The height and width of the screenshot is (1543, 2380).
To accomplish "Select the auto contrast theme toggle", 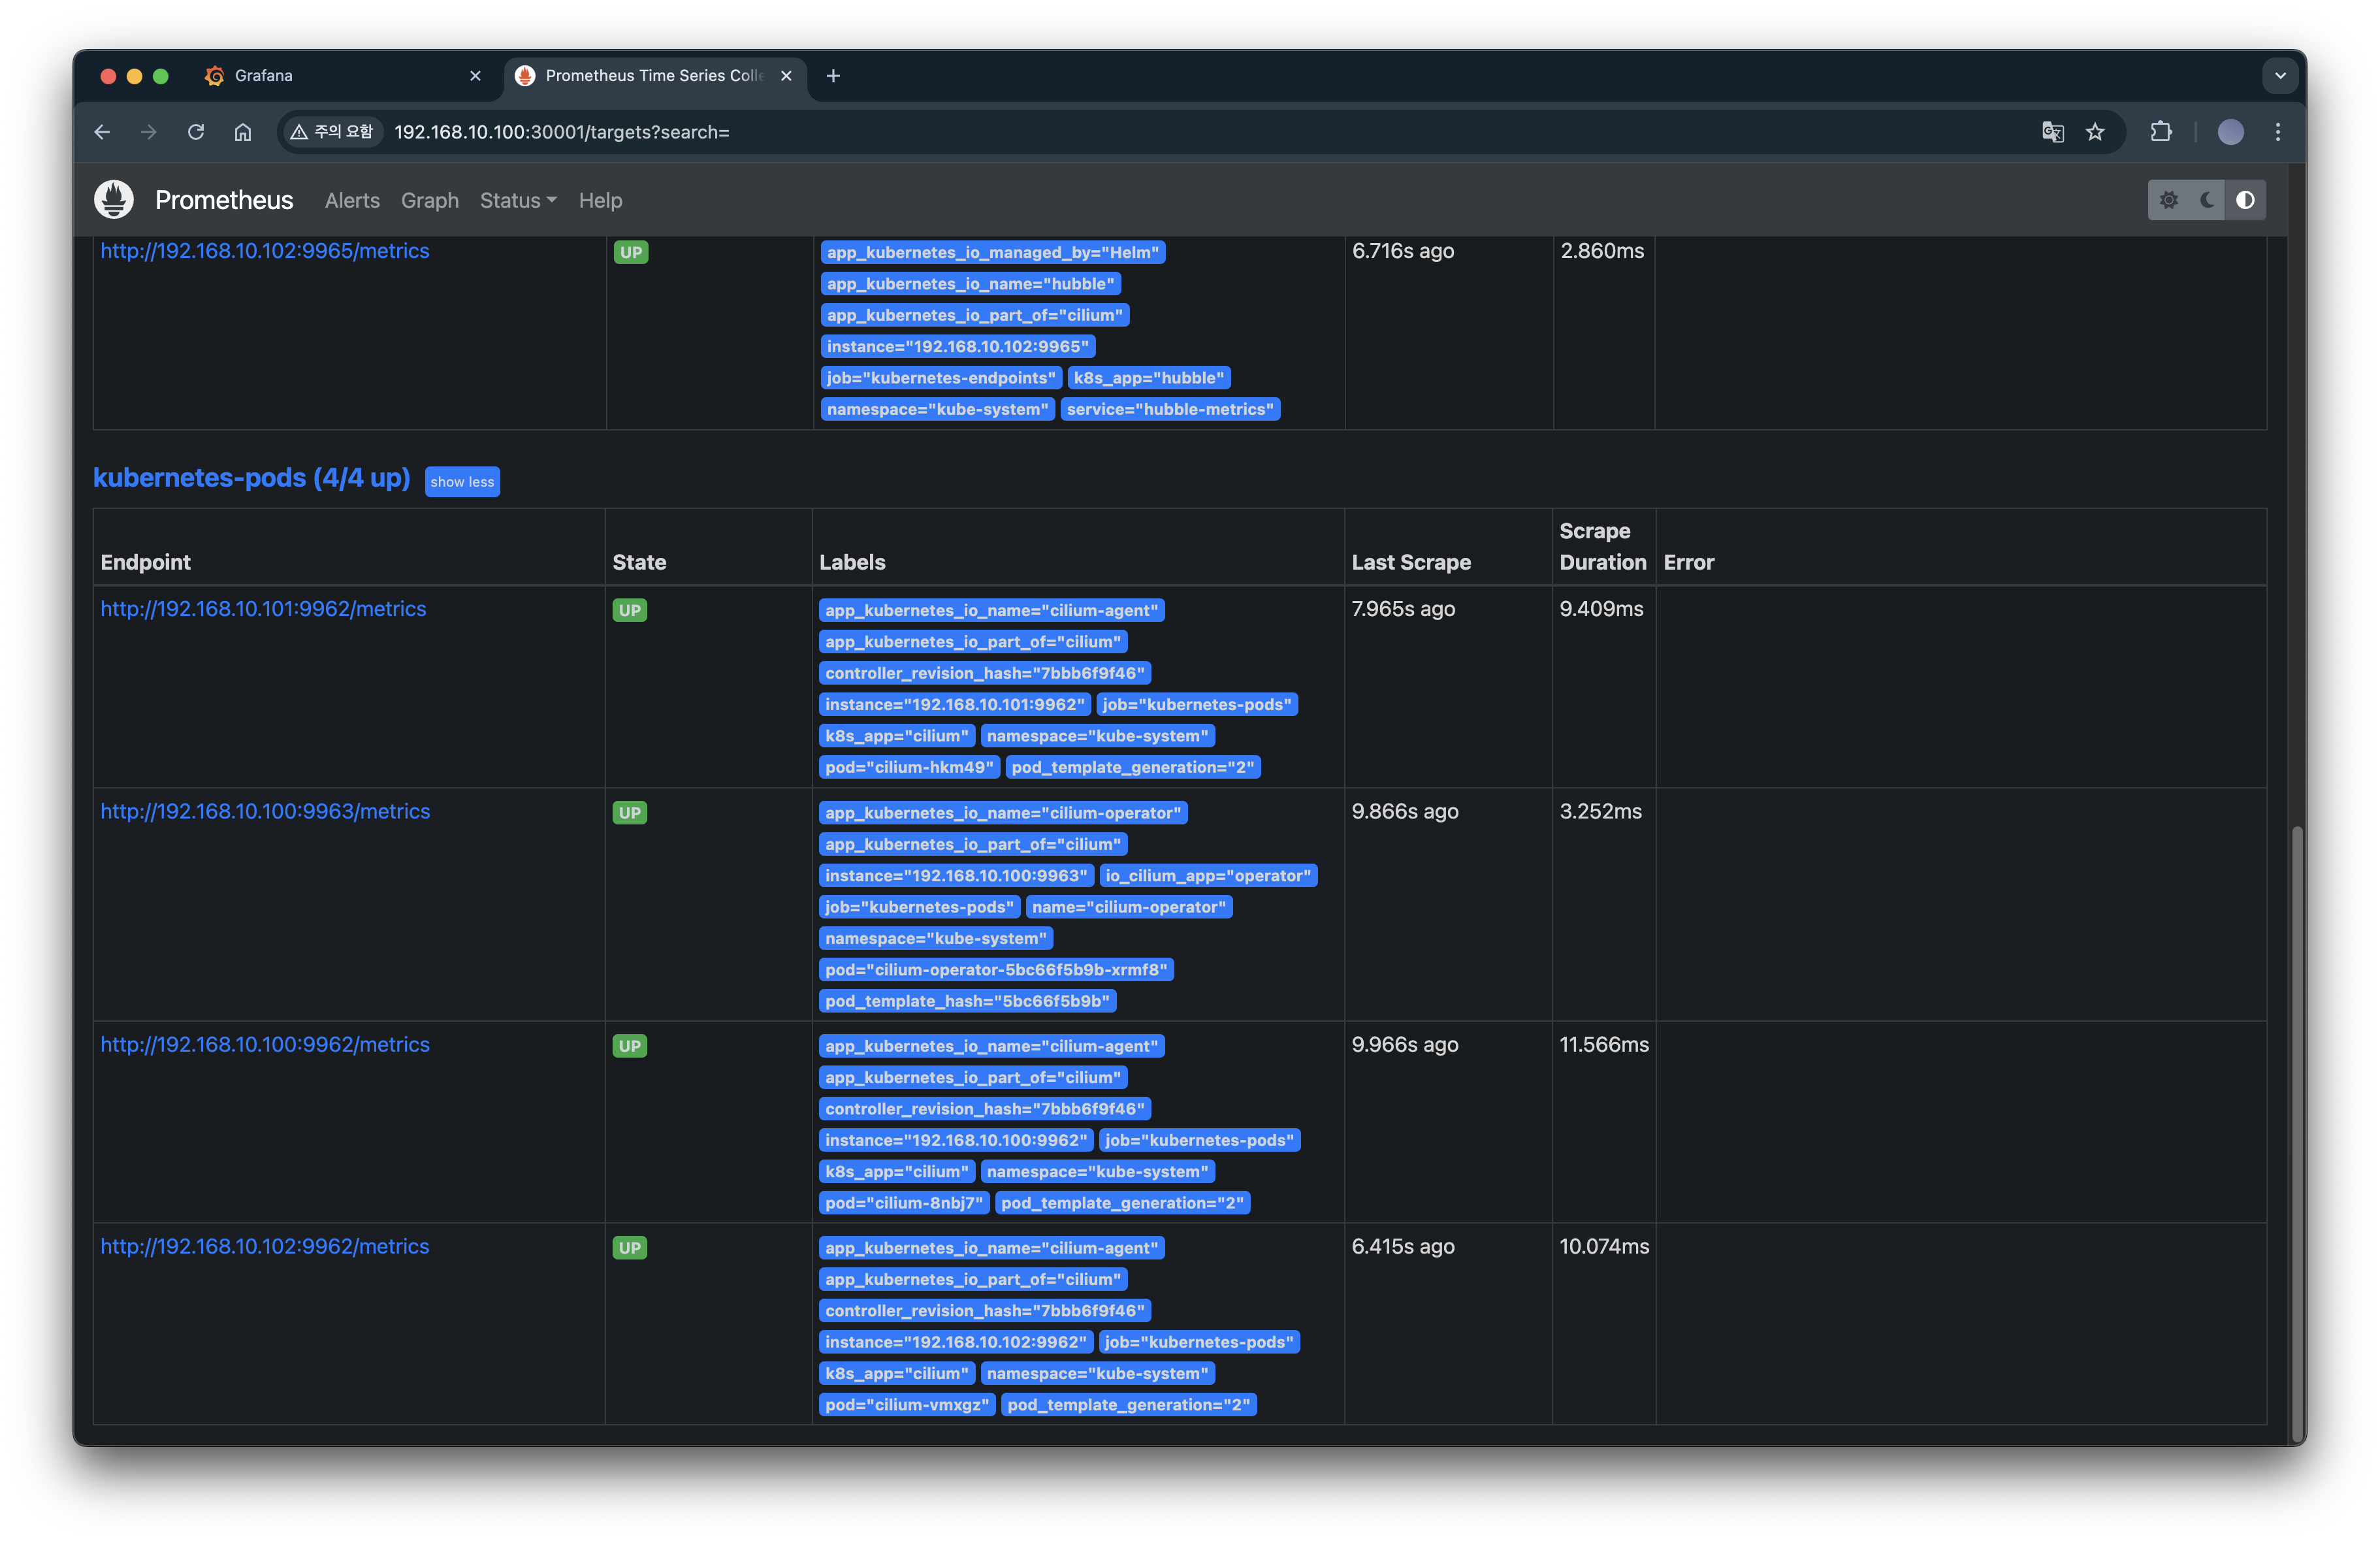I will [x=2245, y=200].
